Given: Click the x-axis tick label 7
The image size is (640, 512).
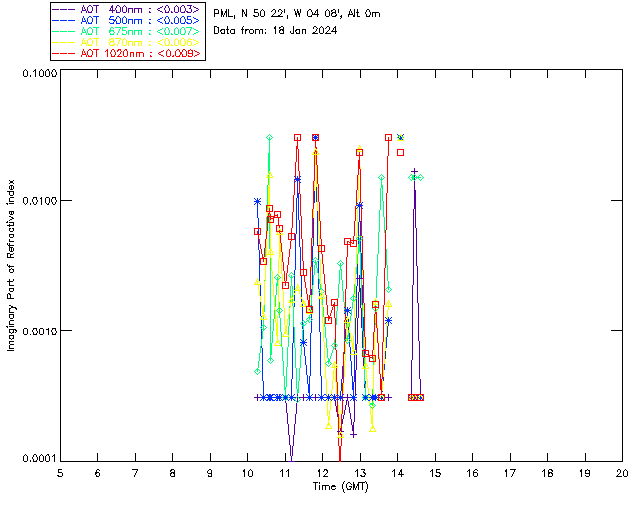Looking at the screenshot, I should (135, 473).
